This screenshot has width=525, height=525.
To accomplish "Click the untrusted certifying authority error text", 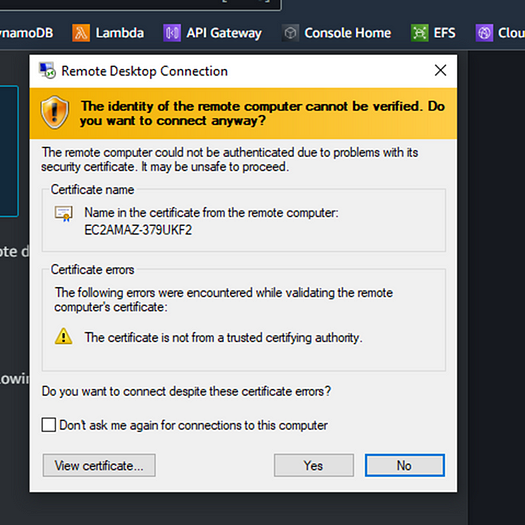I will (x=223, y=338).
